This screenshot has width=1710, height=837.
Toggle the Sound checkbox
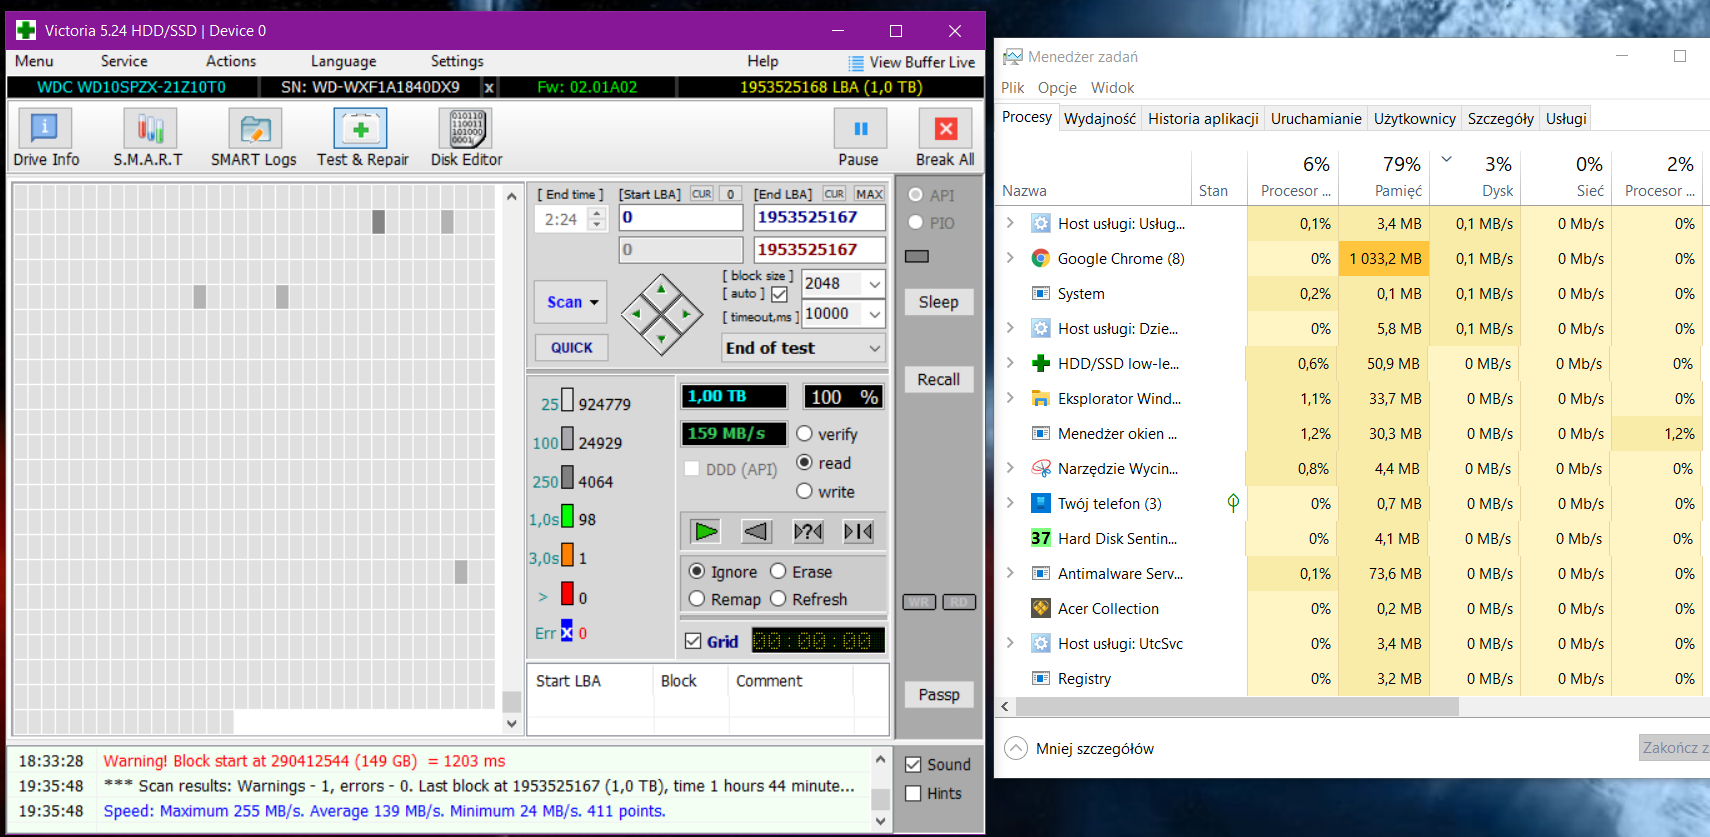tap(913, 765)
